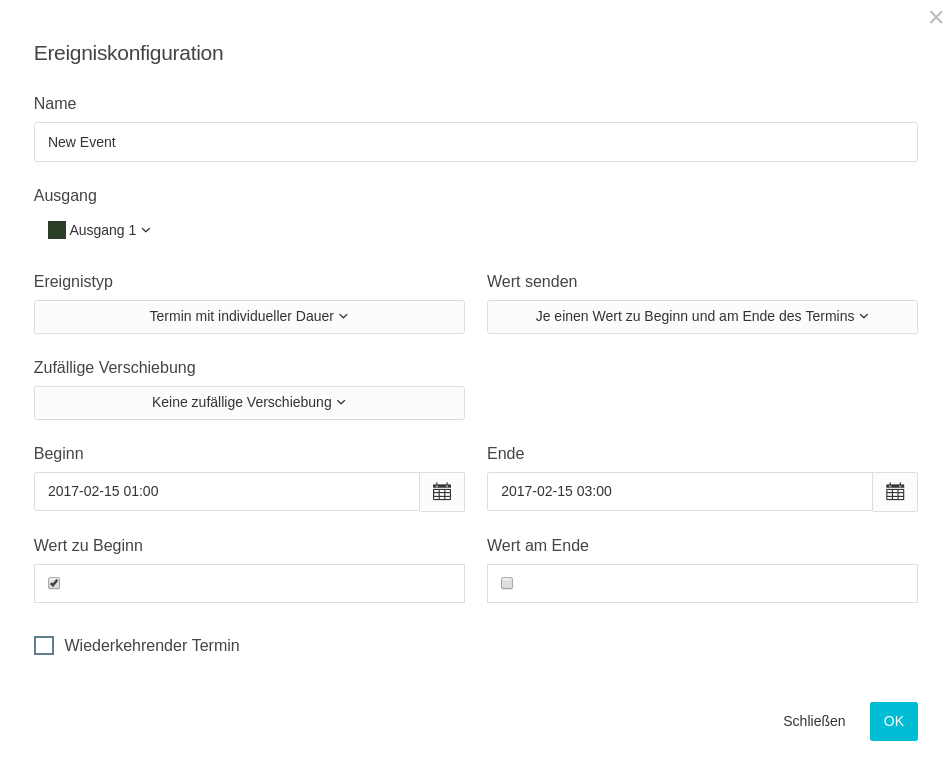Open the Wert senden dropdown
The width and height of the screenshot is (952, 771).
point(702,317)
